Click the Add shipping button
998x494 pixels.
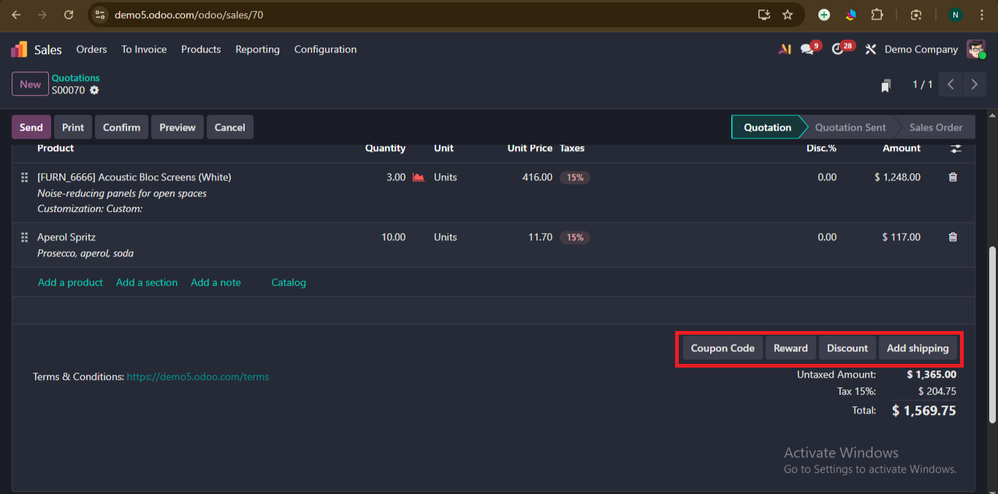(x=918, y=348)
